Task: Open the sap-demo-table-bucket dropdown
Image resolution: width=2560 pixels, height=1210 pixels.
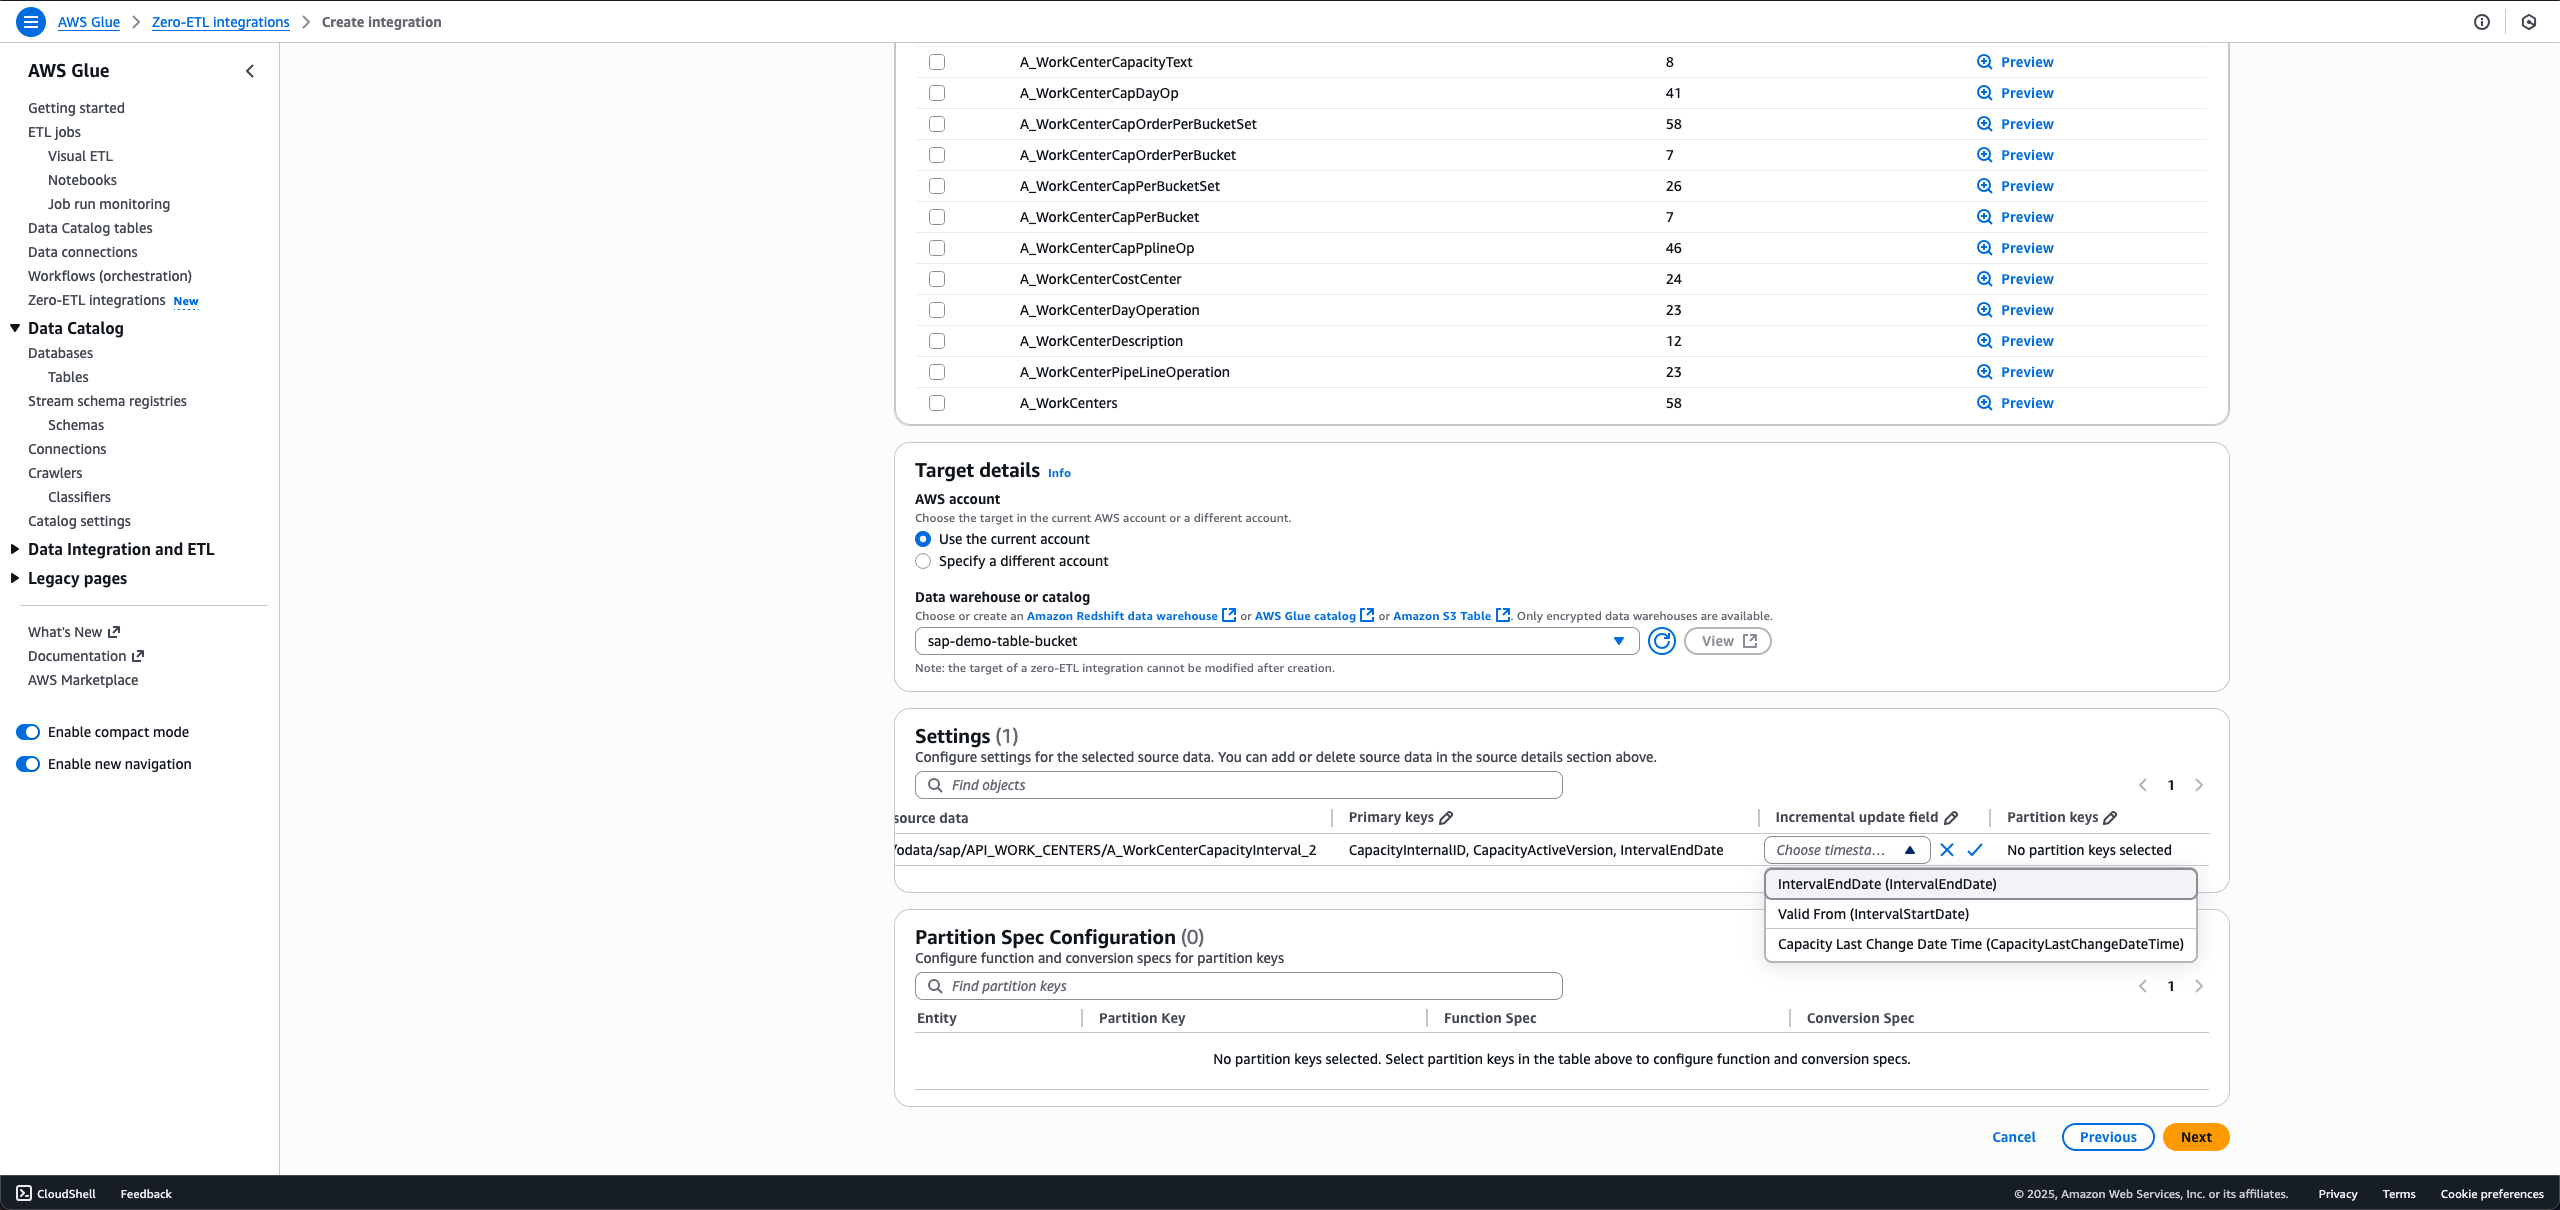Action: coord(1276,641)
